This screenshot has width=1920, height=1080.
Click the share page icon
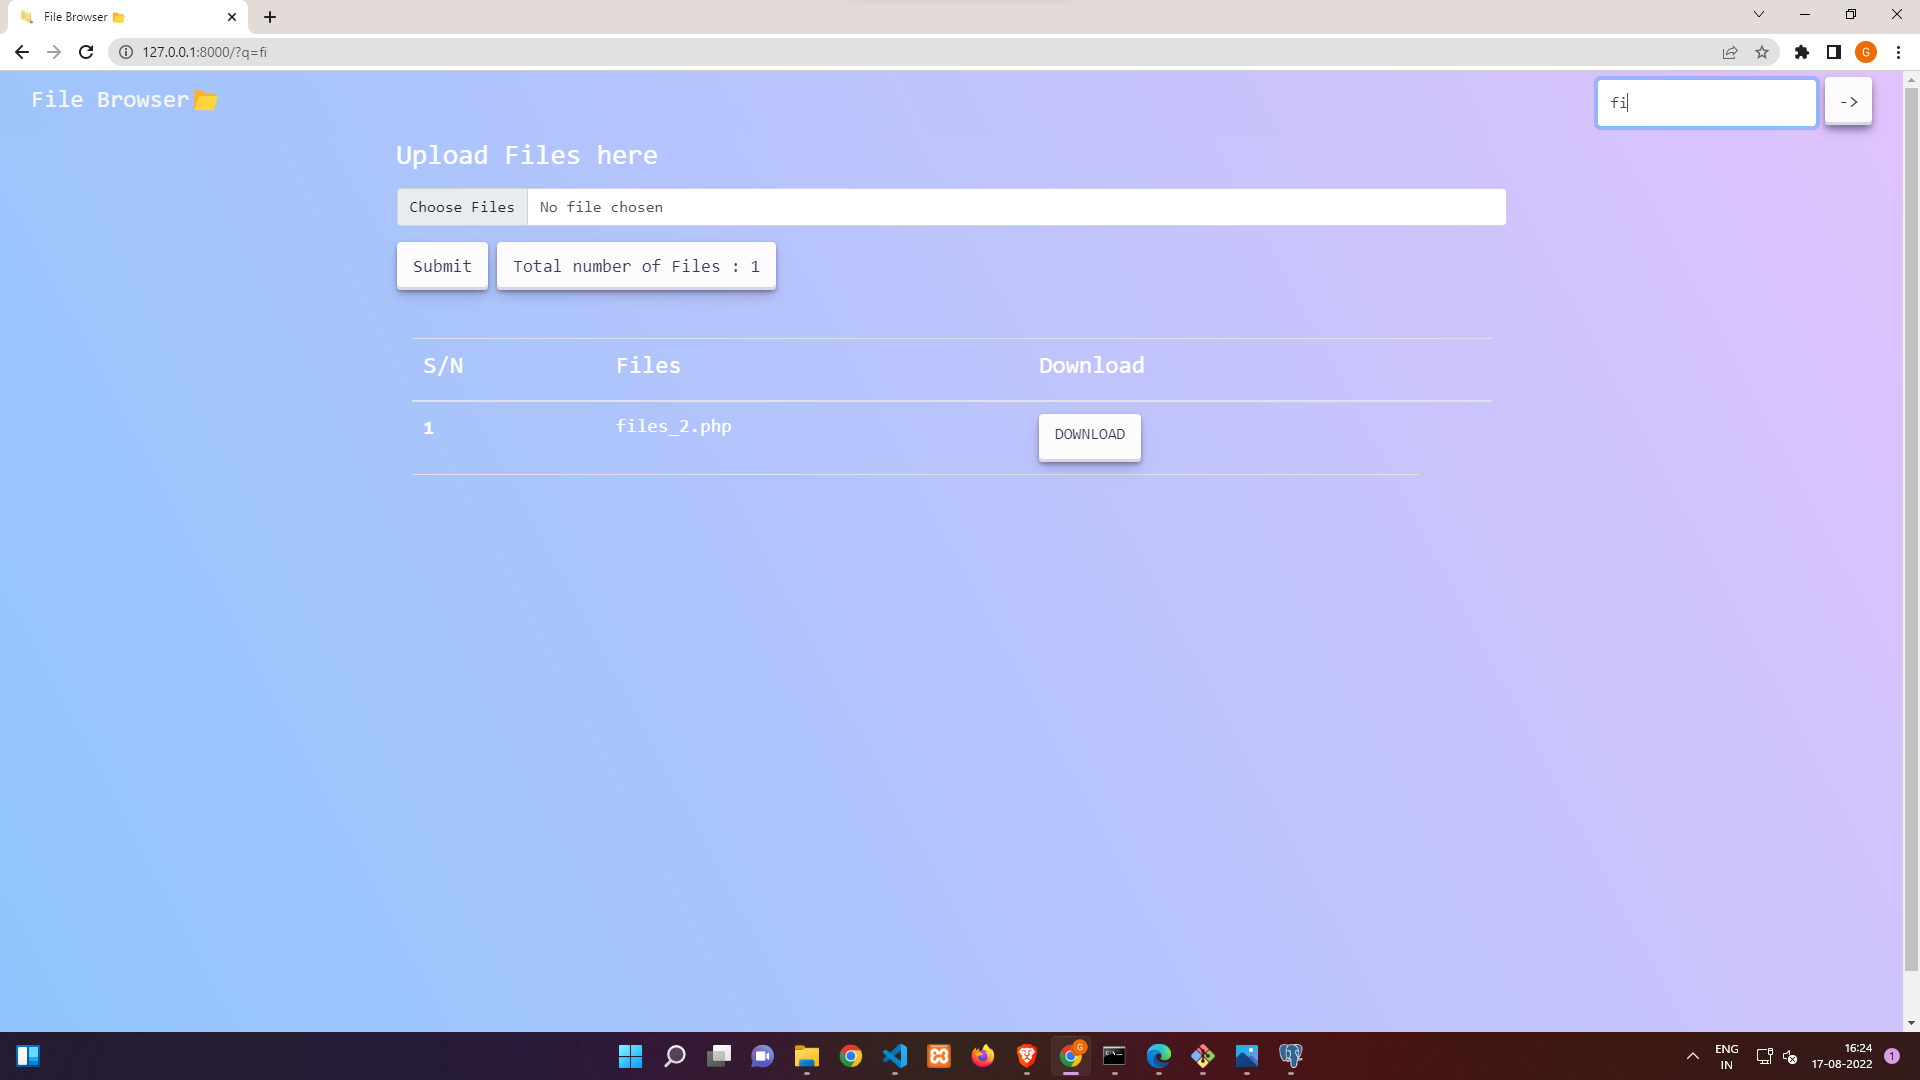[1730, 52]
